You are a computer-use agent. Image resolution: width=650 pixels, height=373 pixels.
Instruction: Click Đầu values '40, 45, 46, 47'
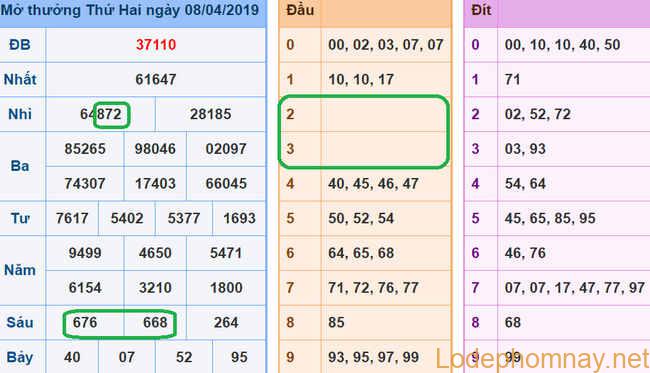(374, 184)
